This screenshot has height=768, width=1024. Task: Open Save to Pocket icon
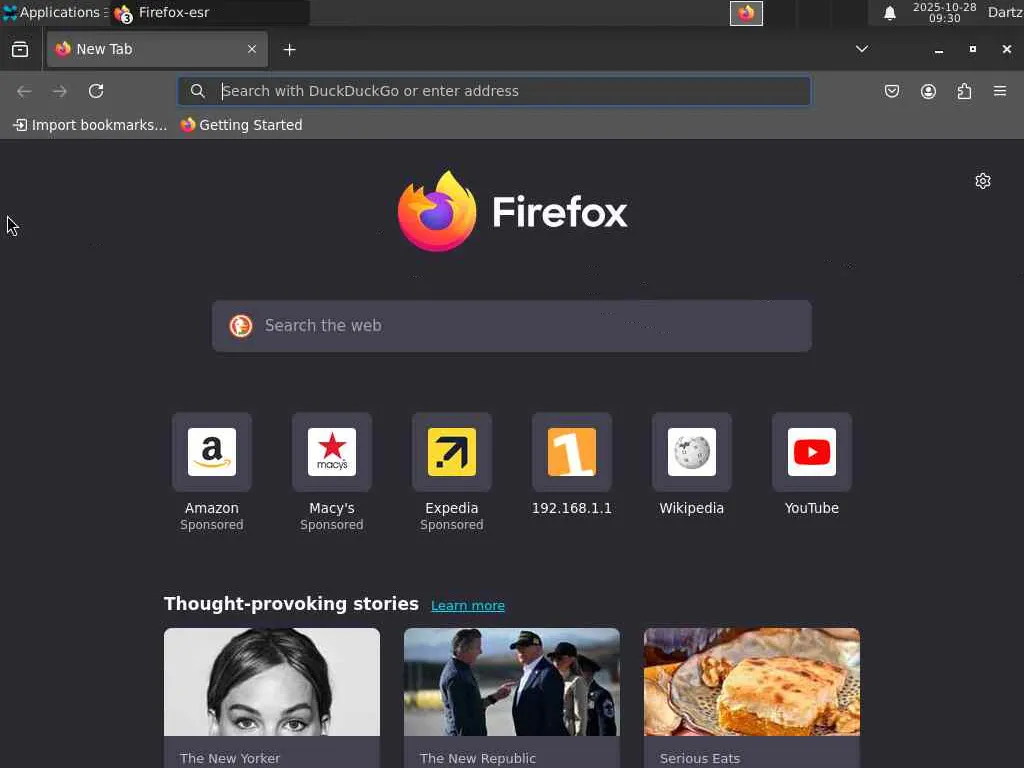tap(892, 91)
